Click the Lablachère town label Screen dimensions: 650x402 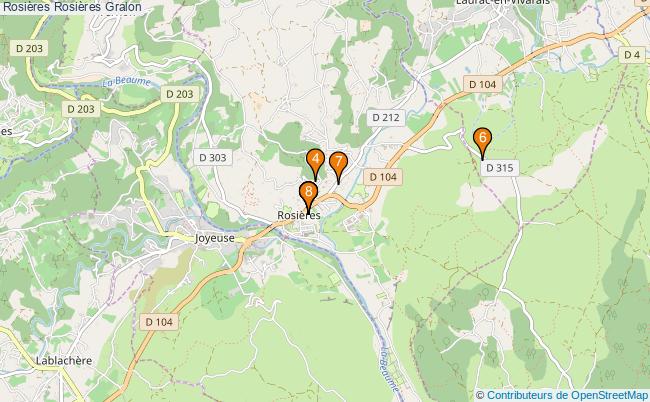pyautogui.click(x=64, y=361)
